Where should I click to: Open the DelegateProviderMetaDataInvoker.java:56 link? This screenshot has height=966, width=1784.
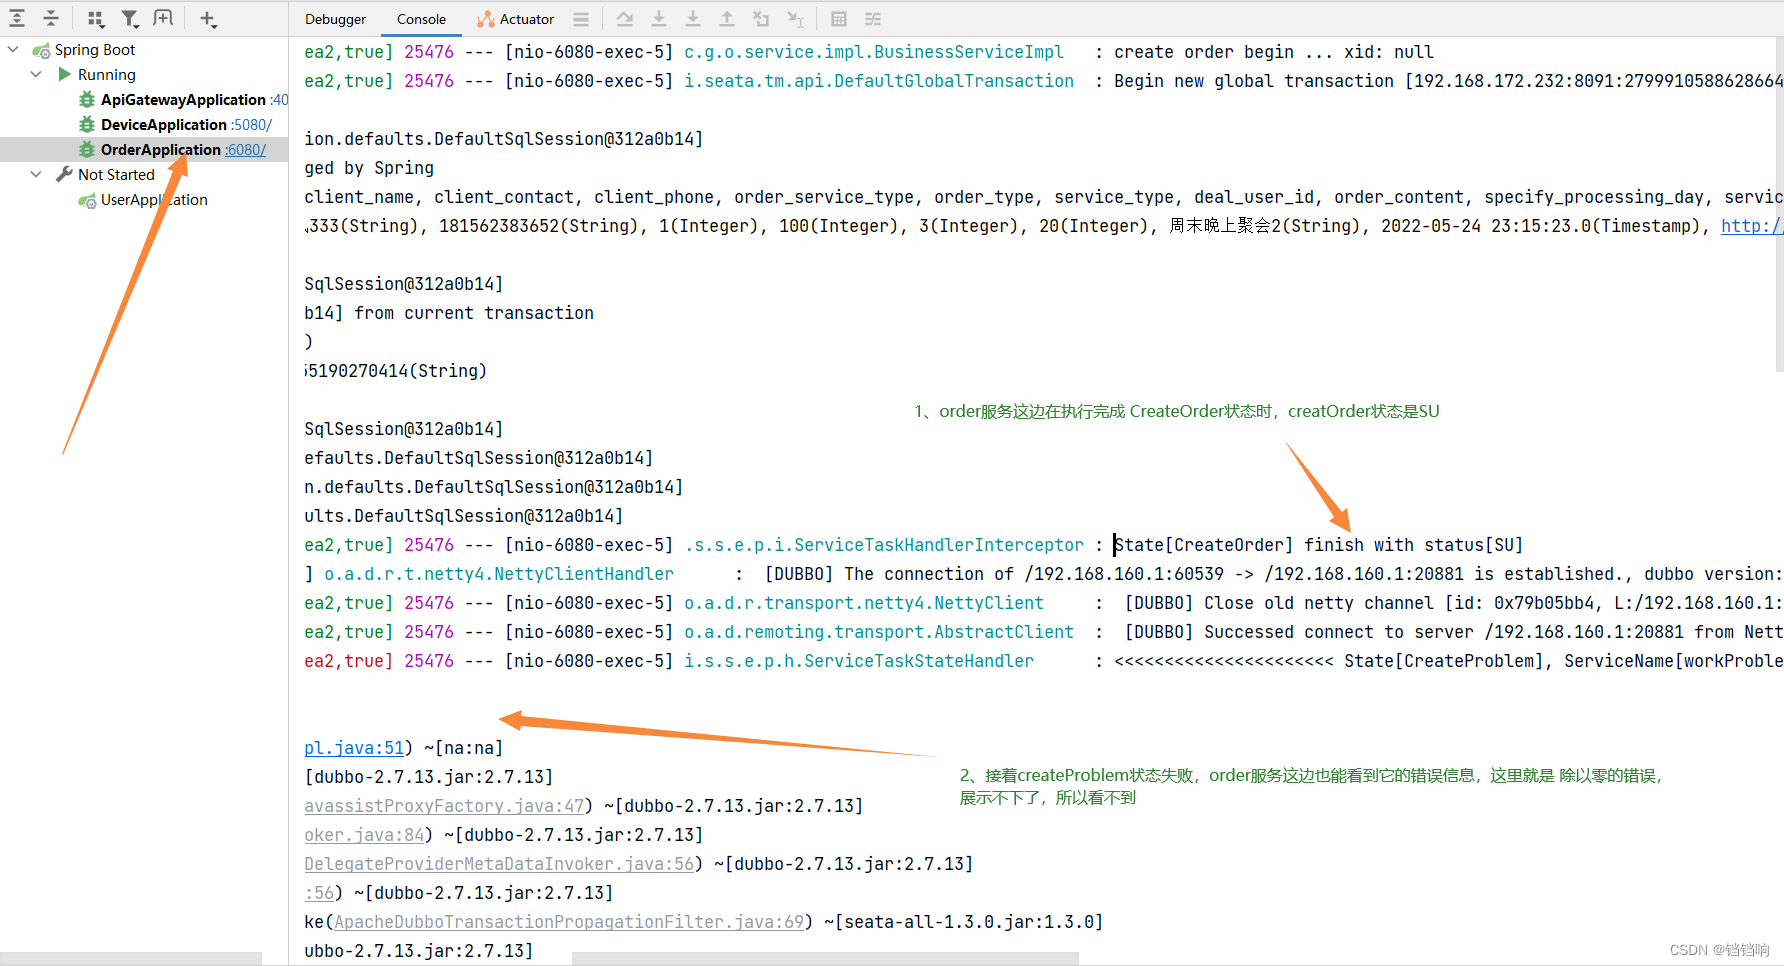499,864
